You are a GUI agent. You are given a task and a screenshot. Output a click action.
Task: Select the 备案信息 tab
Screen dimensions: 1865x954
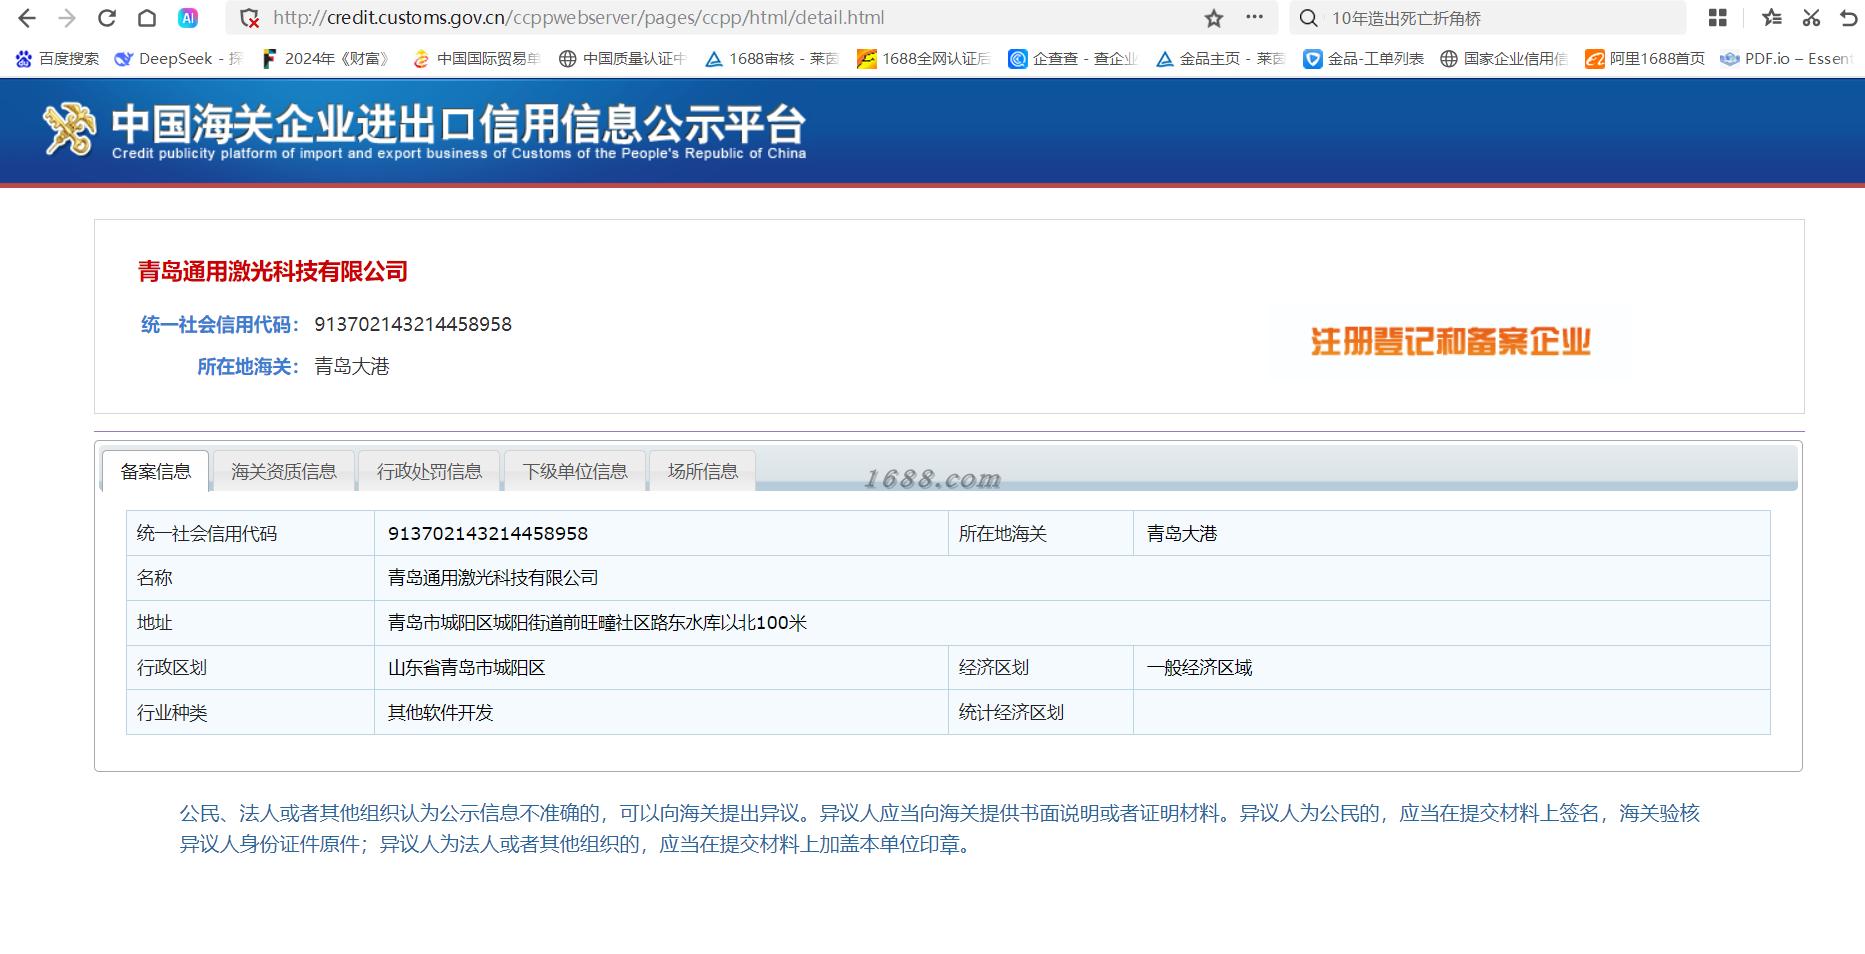tap(156, 471)
